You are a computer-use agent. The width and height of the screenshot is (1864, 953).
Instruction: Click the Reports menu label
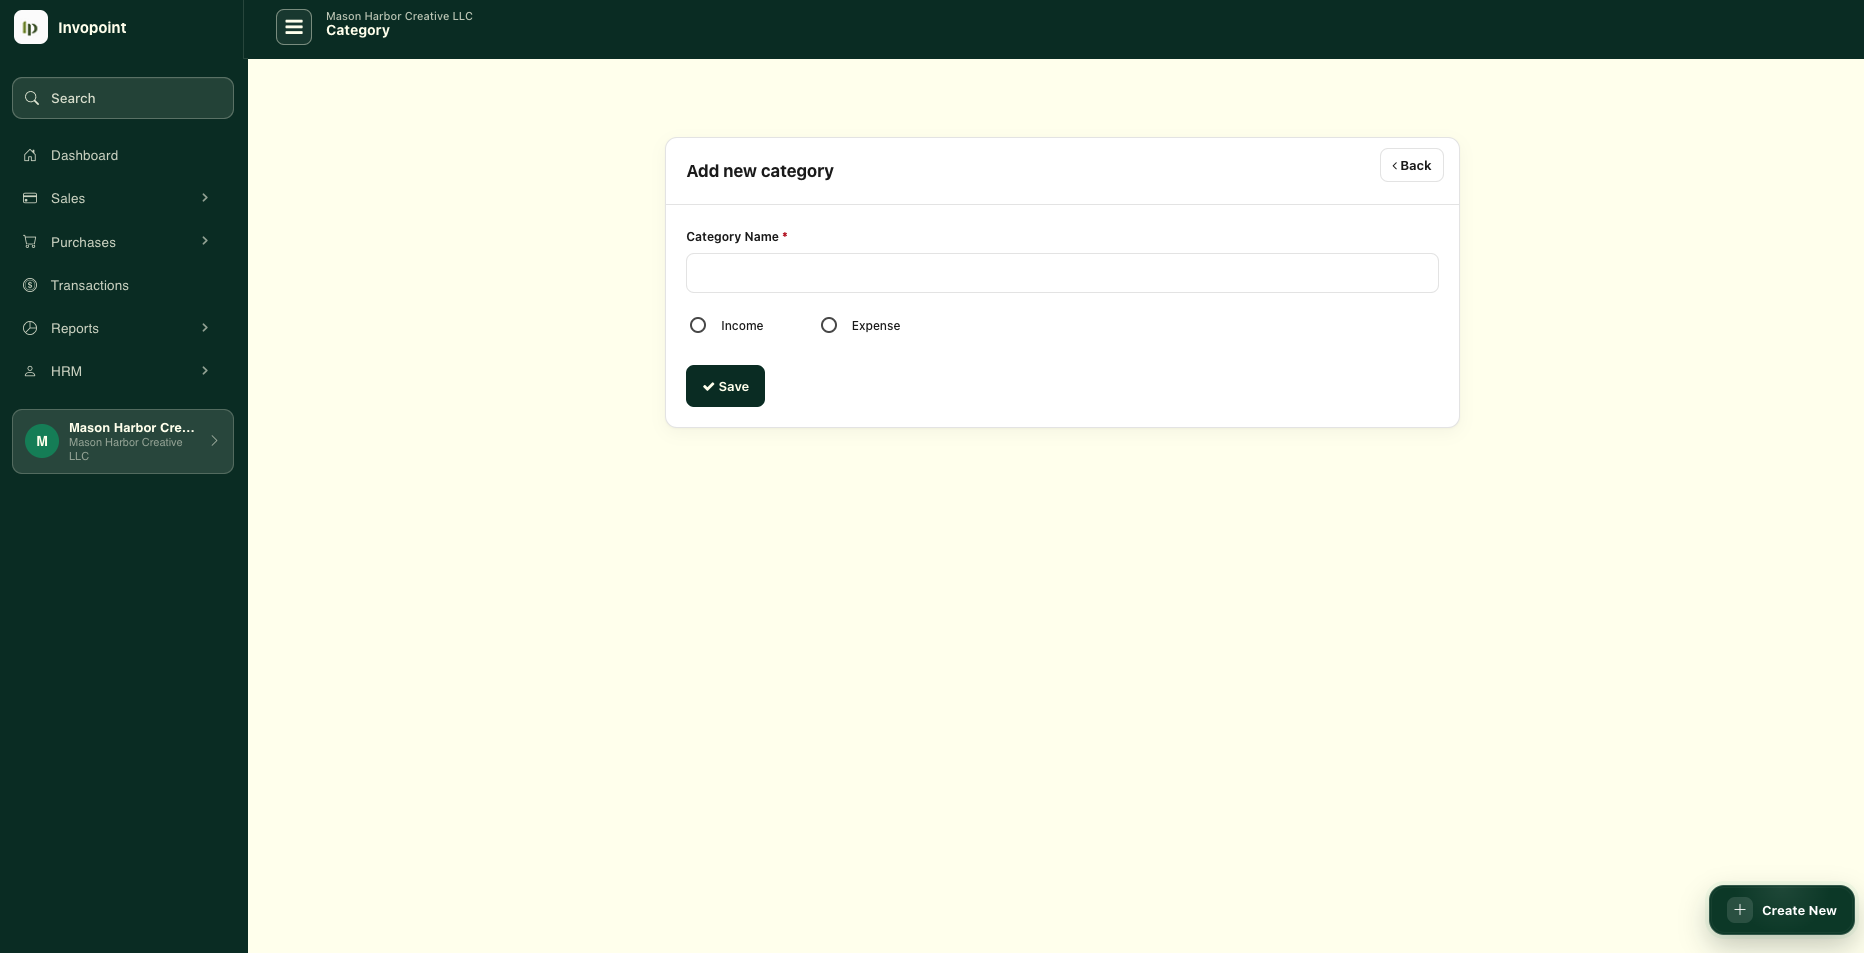click(75, 328)
